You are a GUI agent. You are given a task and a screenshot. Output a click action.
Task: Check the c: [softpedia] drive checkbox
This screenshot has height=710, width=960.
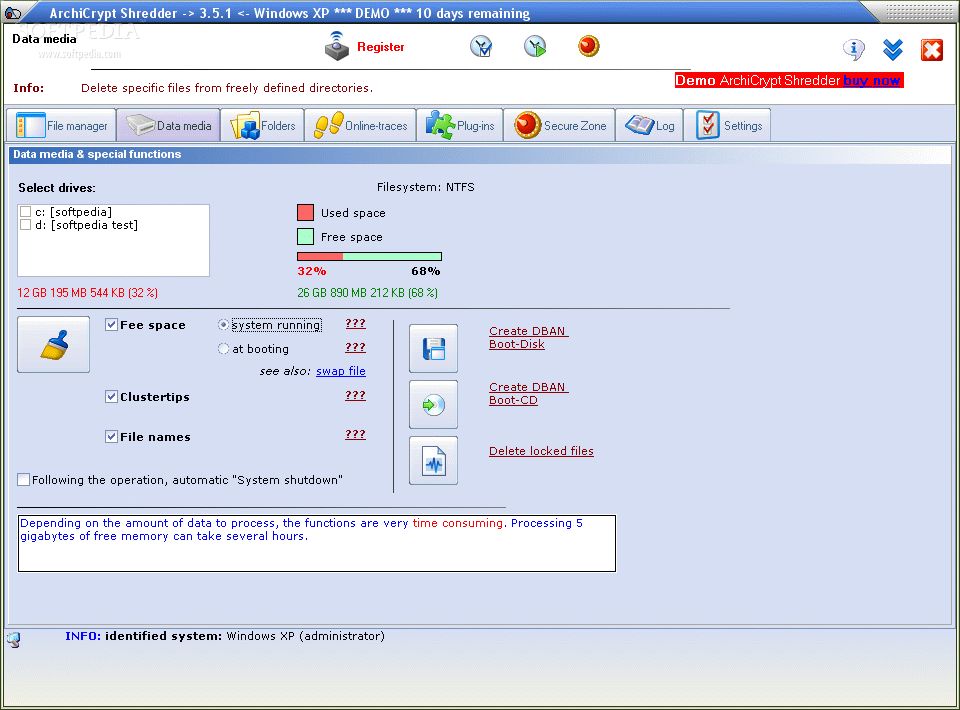tap(26, 212)
